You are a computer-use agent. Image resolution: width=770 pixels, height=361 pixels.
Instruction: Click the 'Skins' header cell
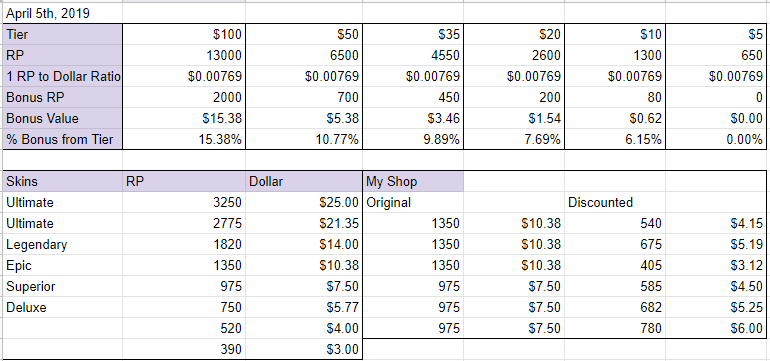click(x=62, y=182)
